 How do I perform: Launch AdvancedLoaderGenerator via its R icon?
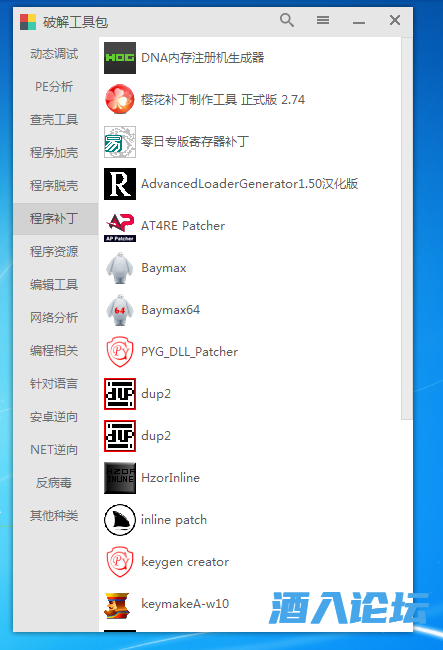pyautogui.click(x=120, y=184)
